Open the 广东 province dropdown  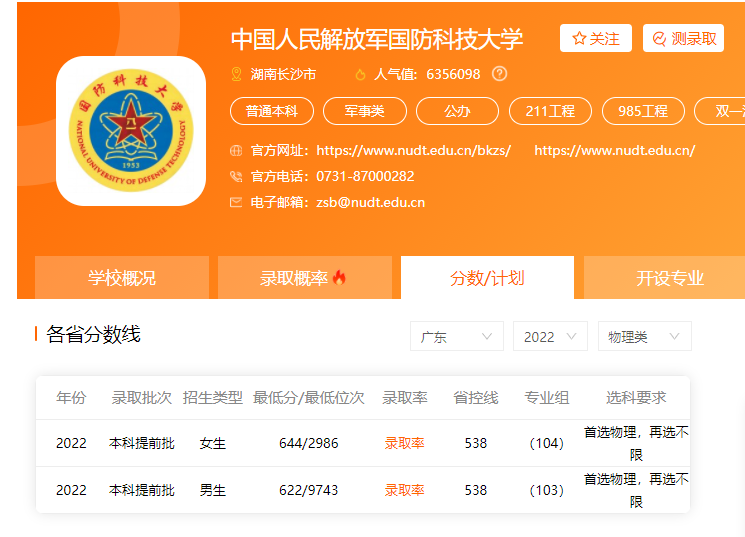point(457,336)
